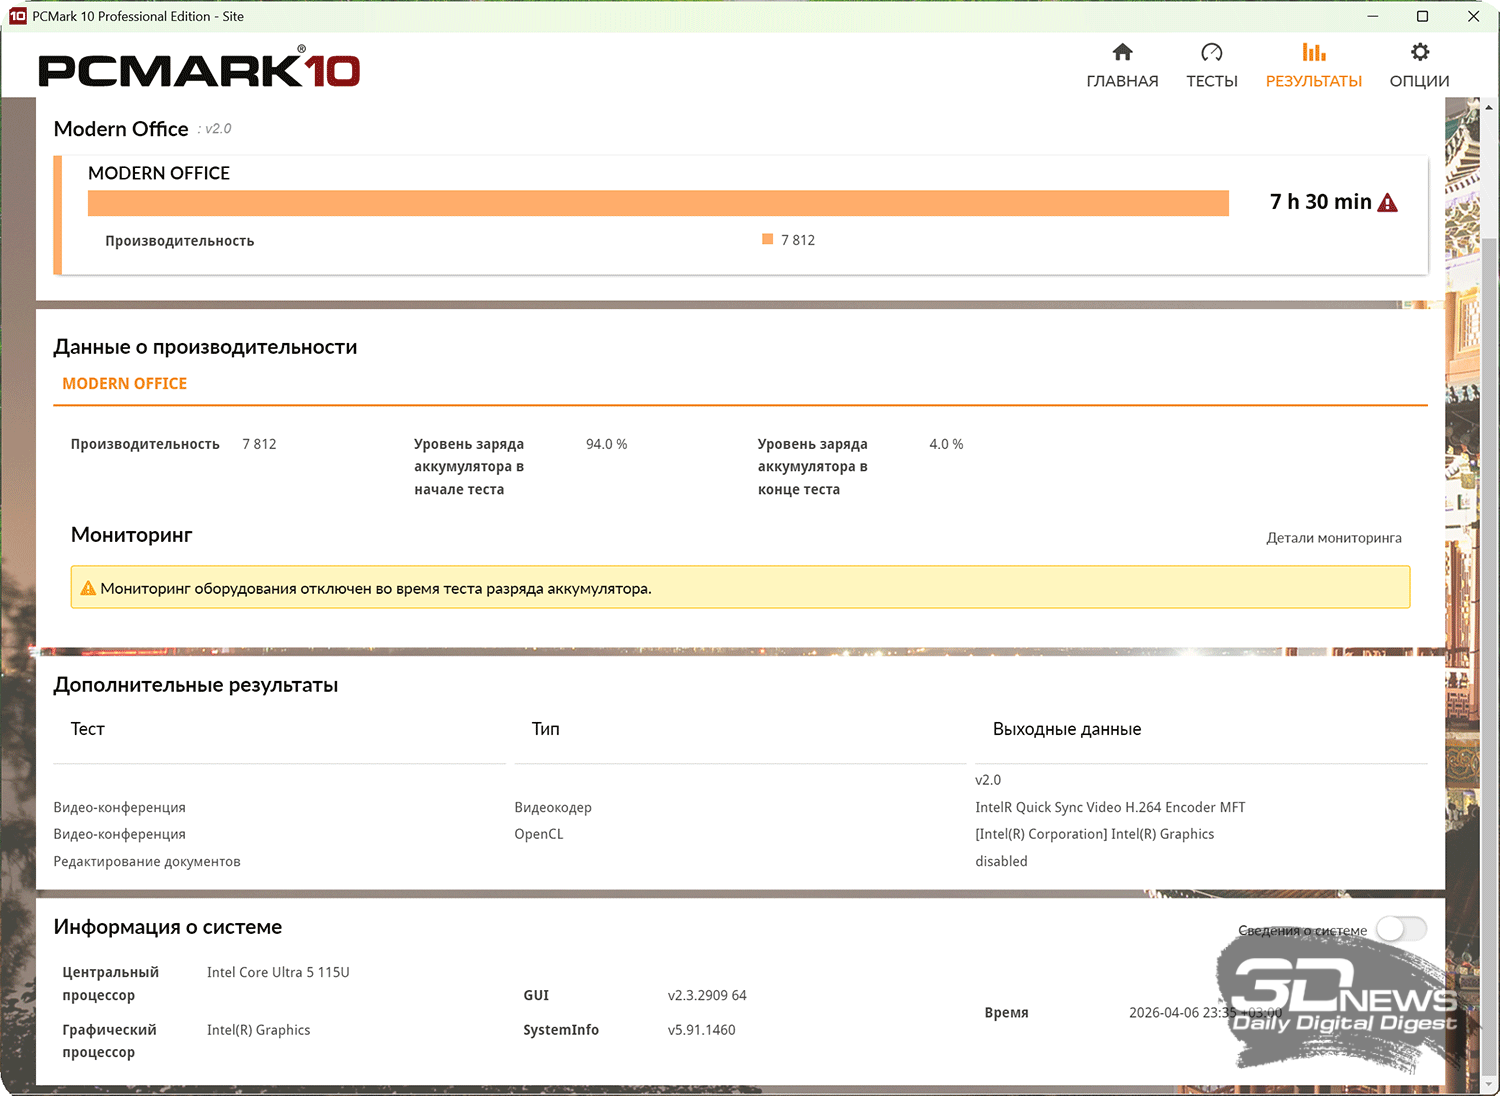The image size is (1500, 1096).
Task: Click the Тест column header
Action: (88, 729)
